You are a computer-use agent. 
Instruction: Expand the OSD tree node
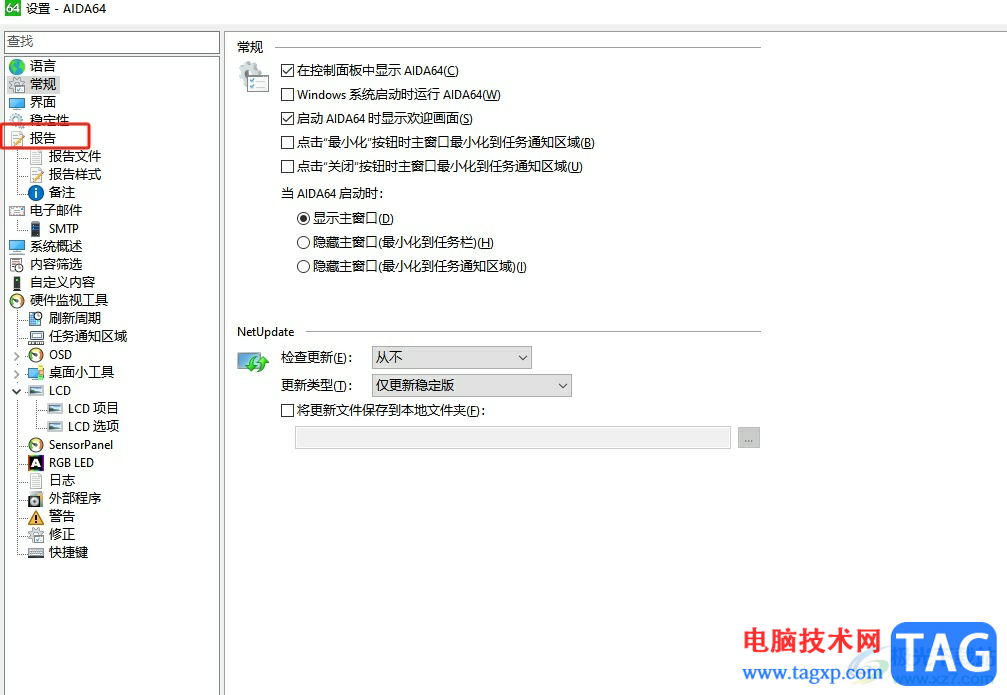17,355
